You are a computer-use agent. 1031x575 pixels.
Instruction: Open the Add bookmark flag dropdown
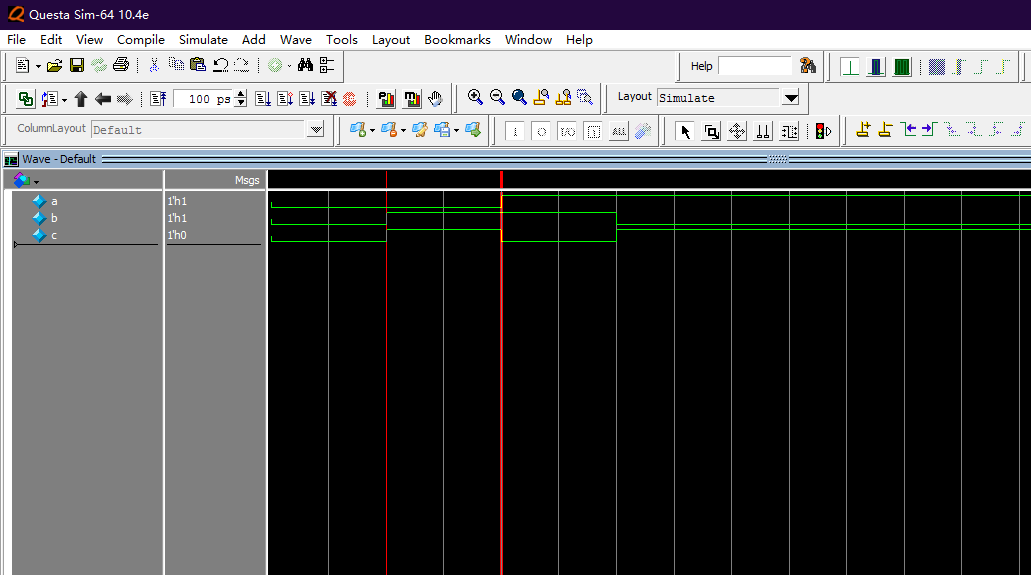pyautogui.click(x=372, y=130)
